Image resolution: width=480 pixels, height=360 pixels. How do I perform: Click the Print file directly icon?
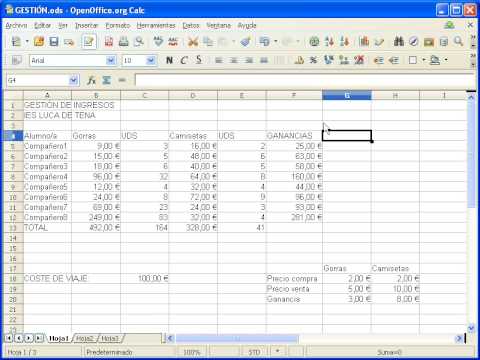pyautogui.click(x=124, y=42)
